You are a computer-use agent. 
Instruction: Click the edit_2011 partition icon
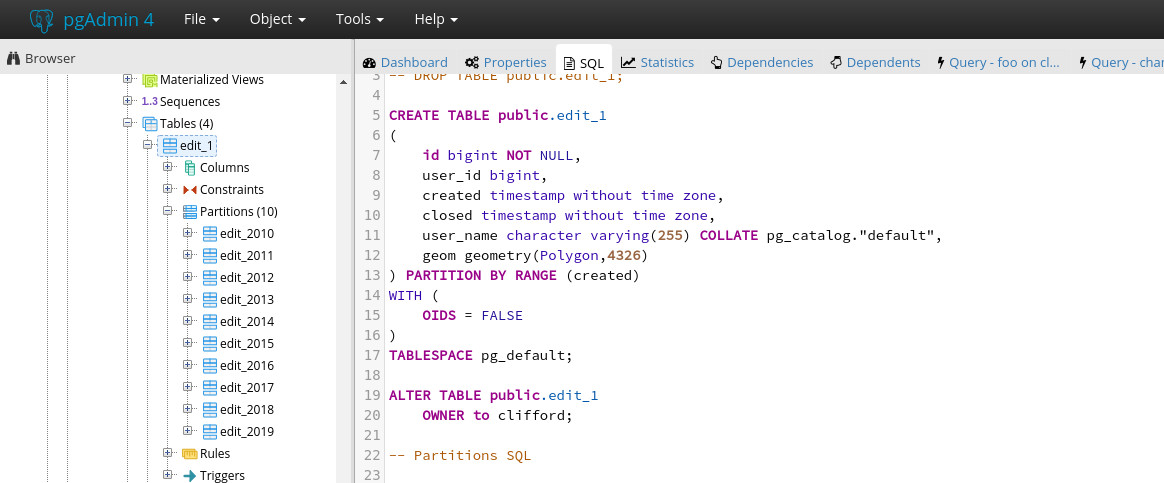tap(209, 255)
